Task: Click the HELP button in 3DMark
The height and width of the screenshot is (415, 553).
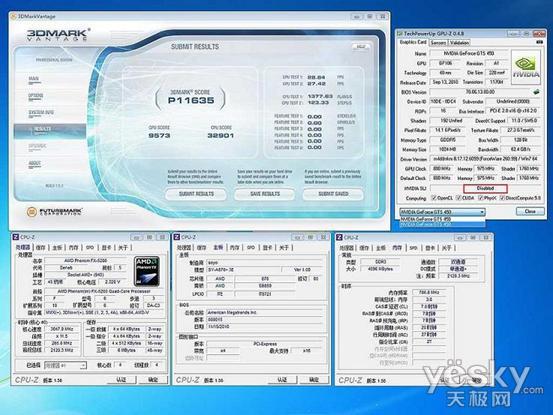Action: click(x=360, y=47)
